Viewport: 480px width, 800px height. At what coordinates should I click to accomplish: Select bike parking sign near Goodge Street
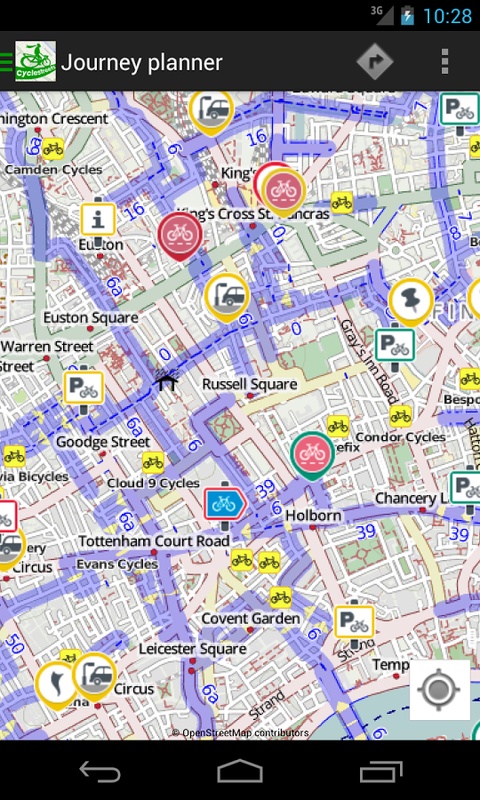click(x=84, y=389)
